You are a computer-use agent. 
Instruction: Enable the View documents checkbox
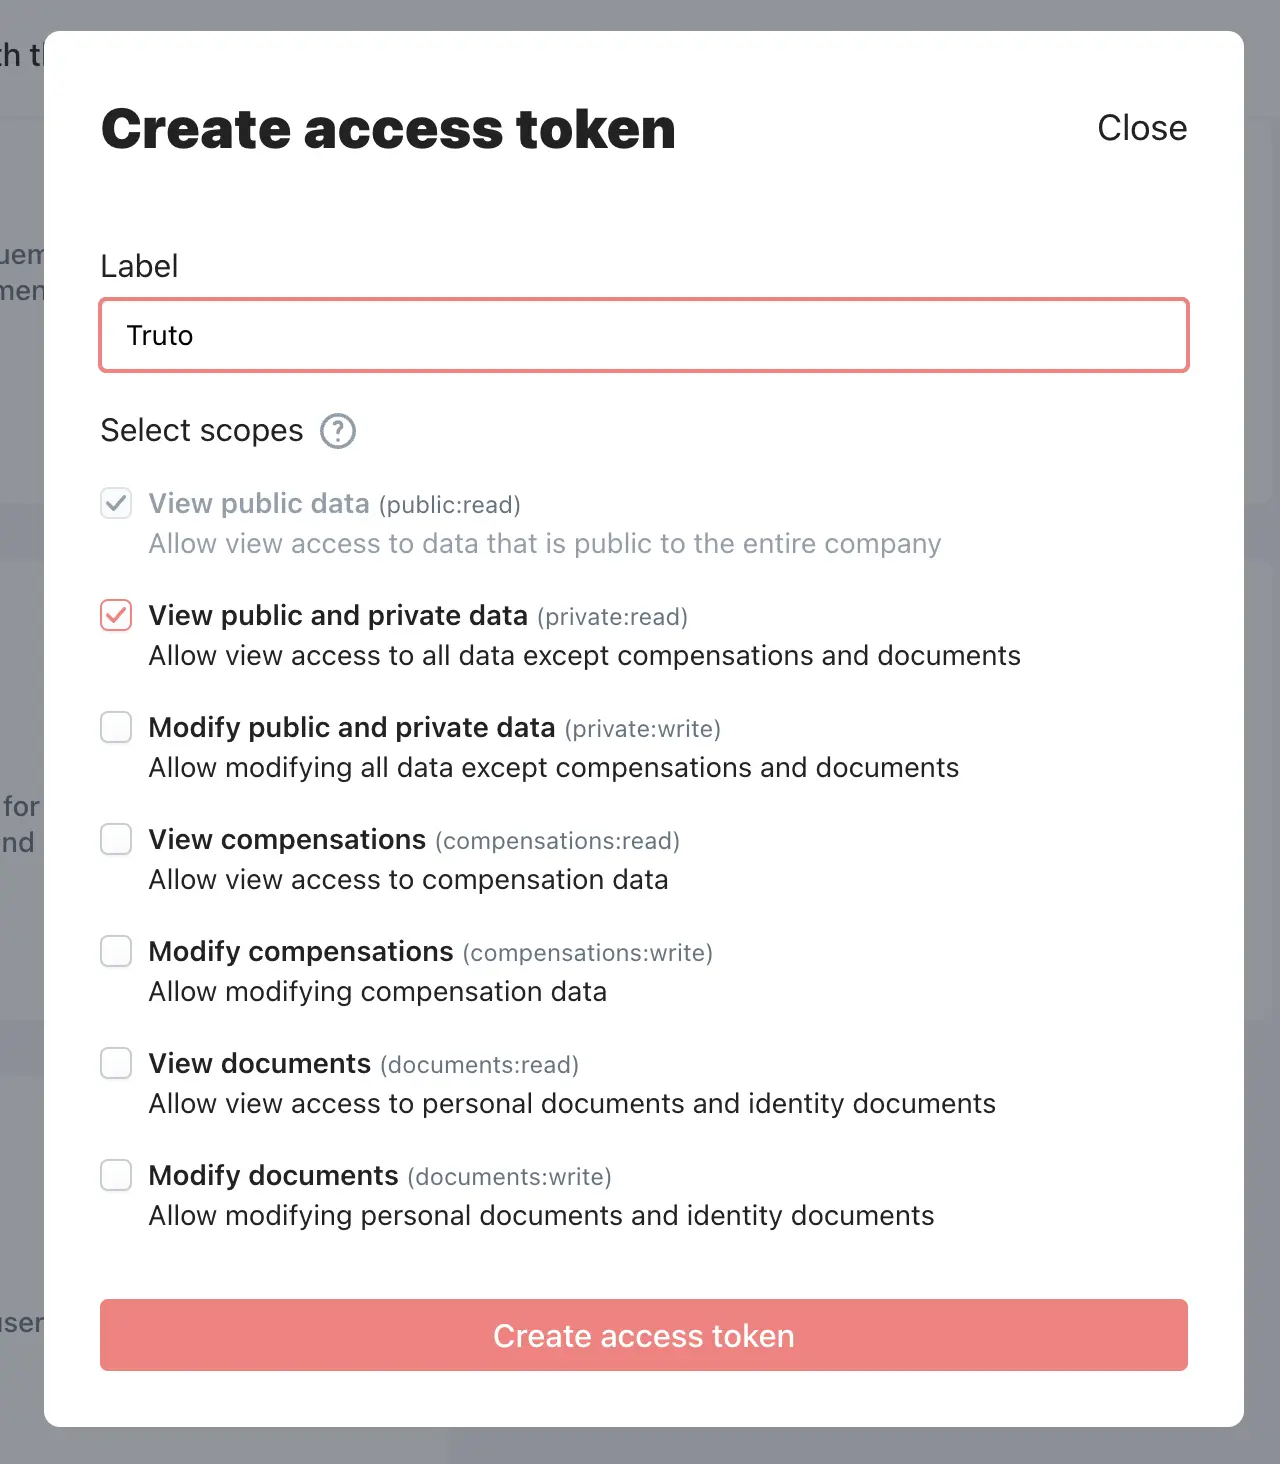pyautogui.click(x=116, y=1063)
